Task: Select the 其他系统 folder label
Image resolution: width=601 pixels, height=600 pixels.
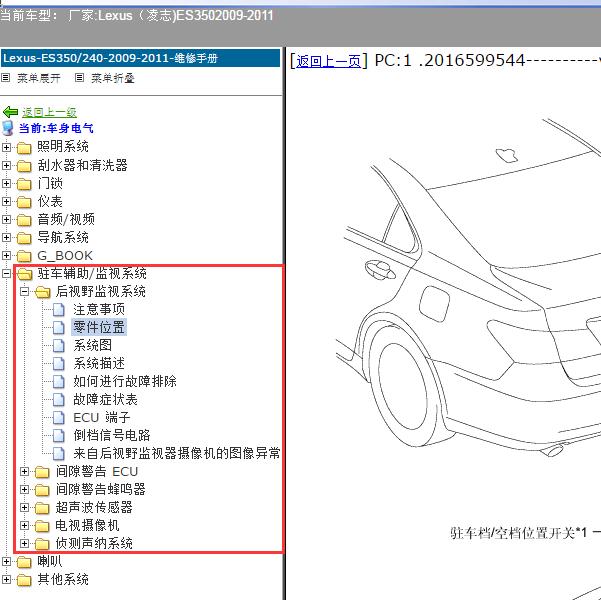Action: [63, 579]
